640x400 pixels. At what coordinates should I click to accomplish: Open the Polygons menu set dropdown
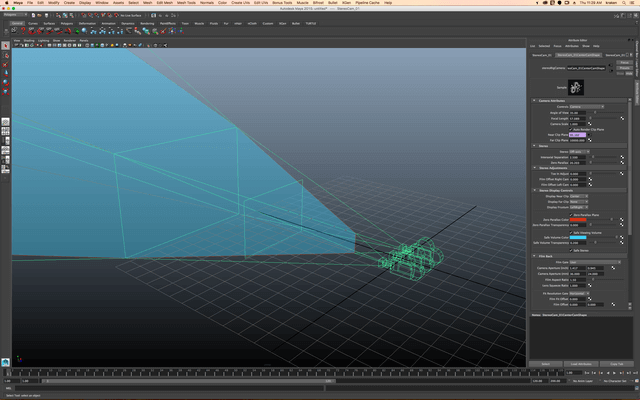[x=15, y=15]
